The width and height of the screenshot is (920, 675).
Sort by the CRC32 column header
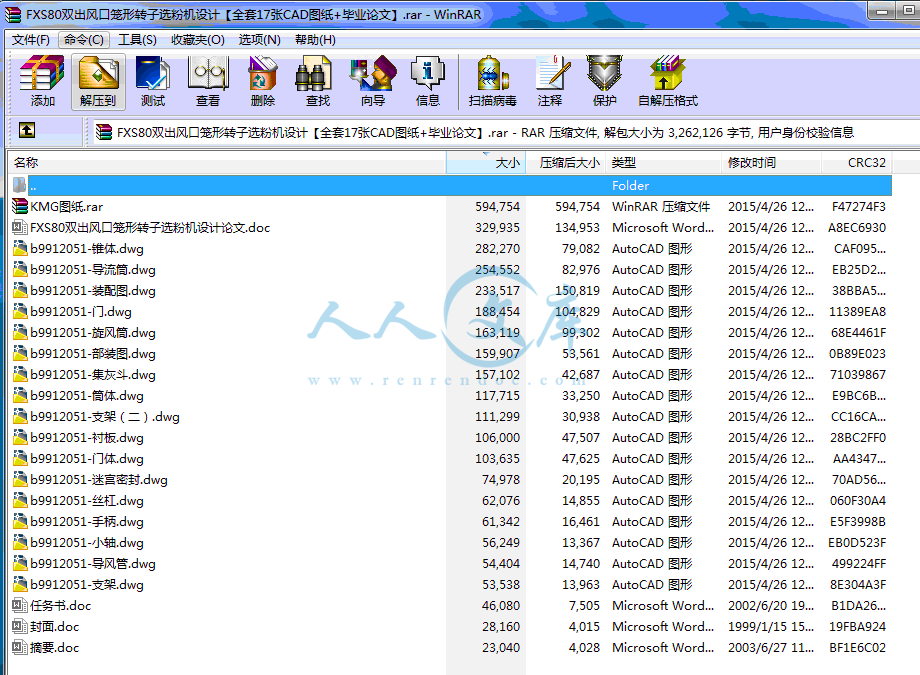857,163
